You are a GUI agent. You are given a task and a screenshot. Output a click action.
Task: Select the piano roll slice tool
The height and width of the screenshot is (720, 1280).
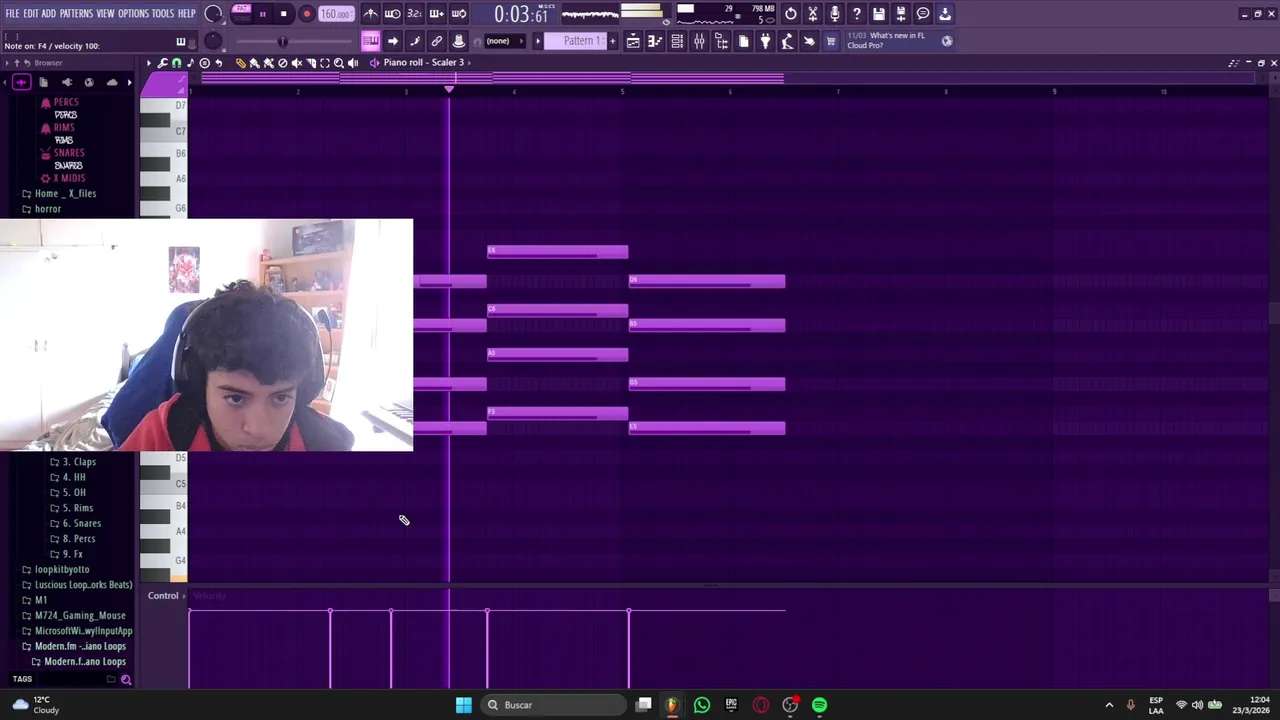coord(310,63)
